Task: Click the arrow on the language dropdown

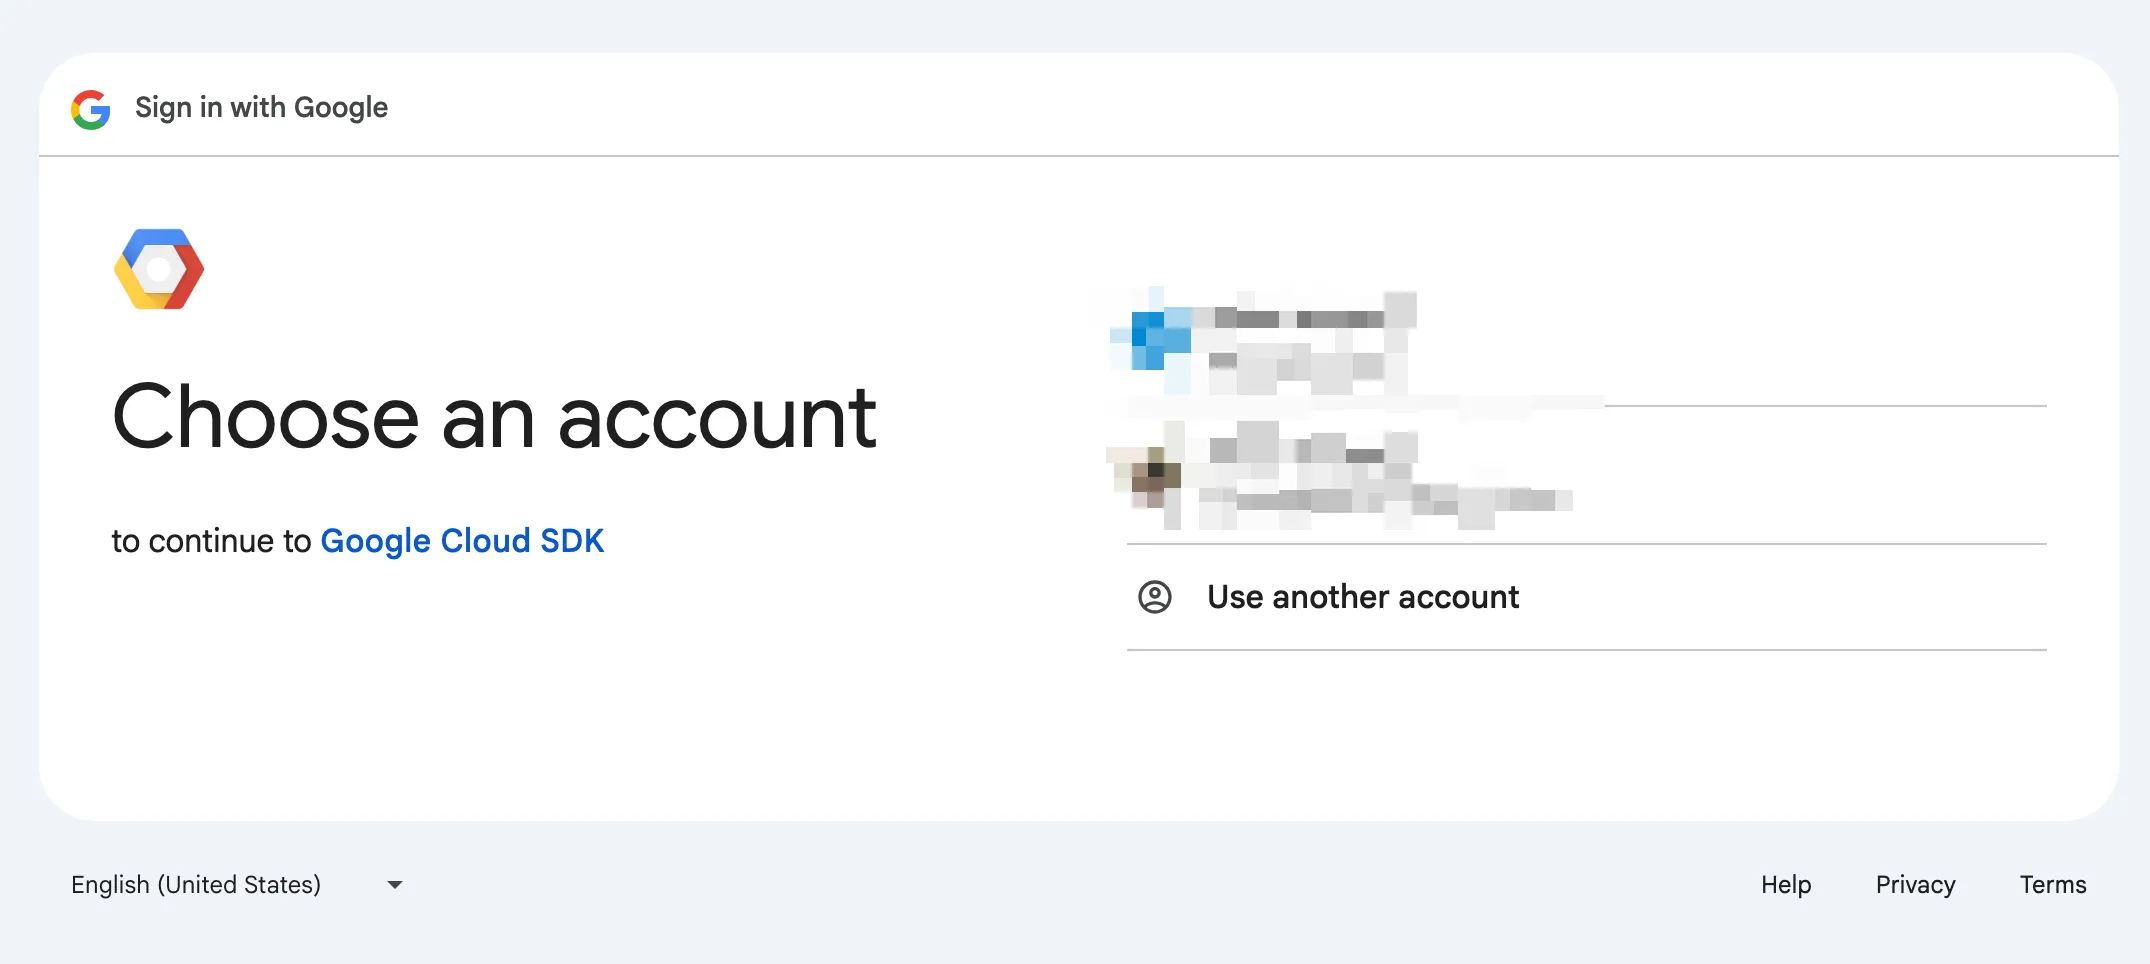Action: 395,885
